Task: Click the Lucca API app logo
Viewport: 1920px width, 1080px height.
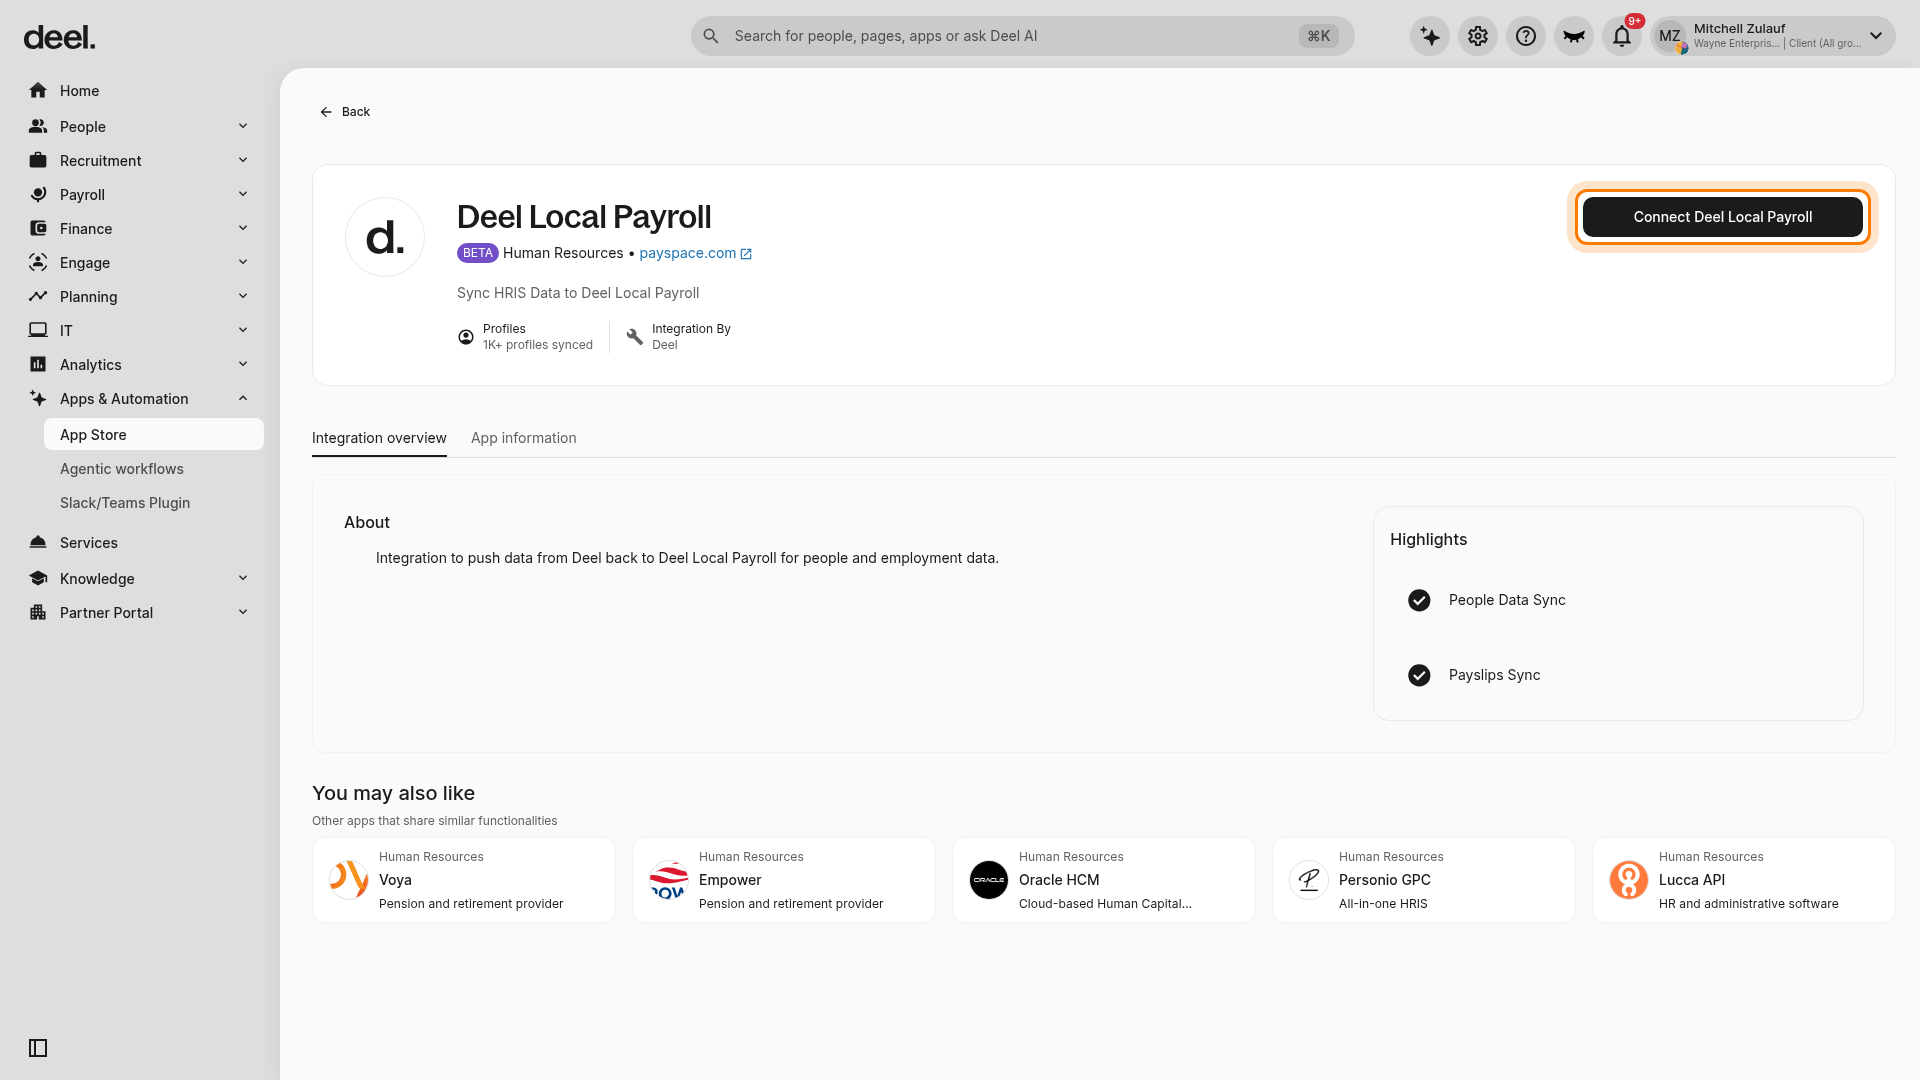Action: pyautogui.click(x=1629, y=880)
